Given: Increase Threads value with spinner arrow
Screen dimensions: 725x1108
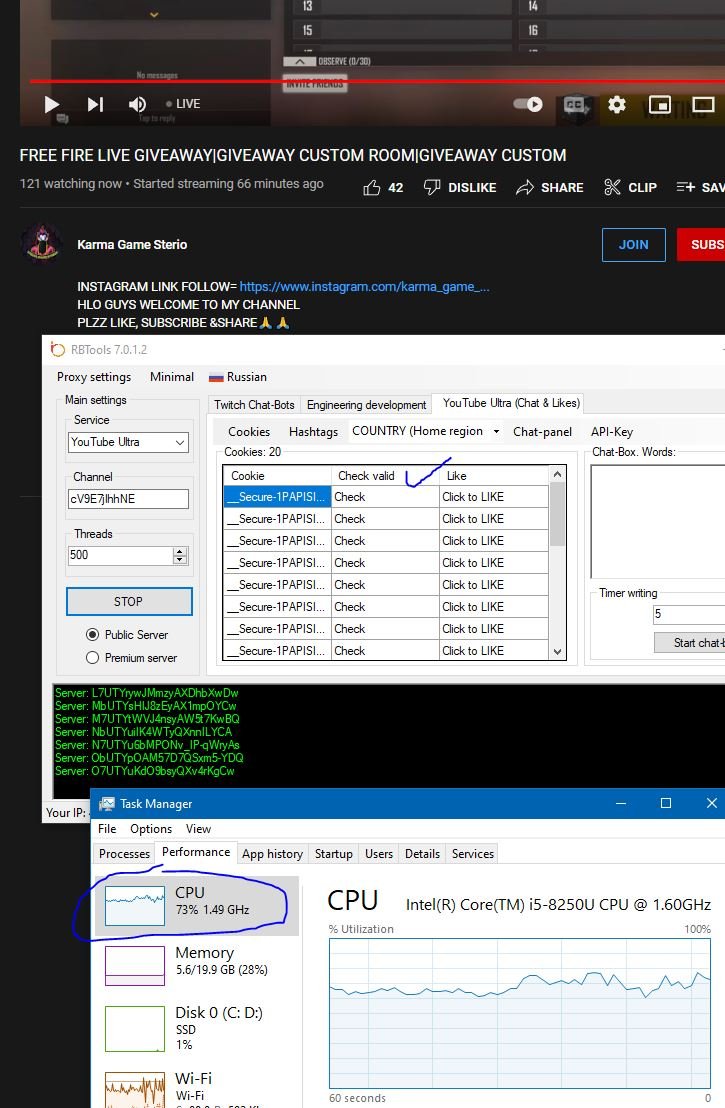Looking at the screenshot, I should [180, 550].
